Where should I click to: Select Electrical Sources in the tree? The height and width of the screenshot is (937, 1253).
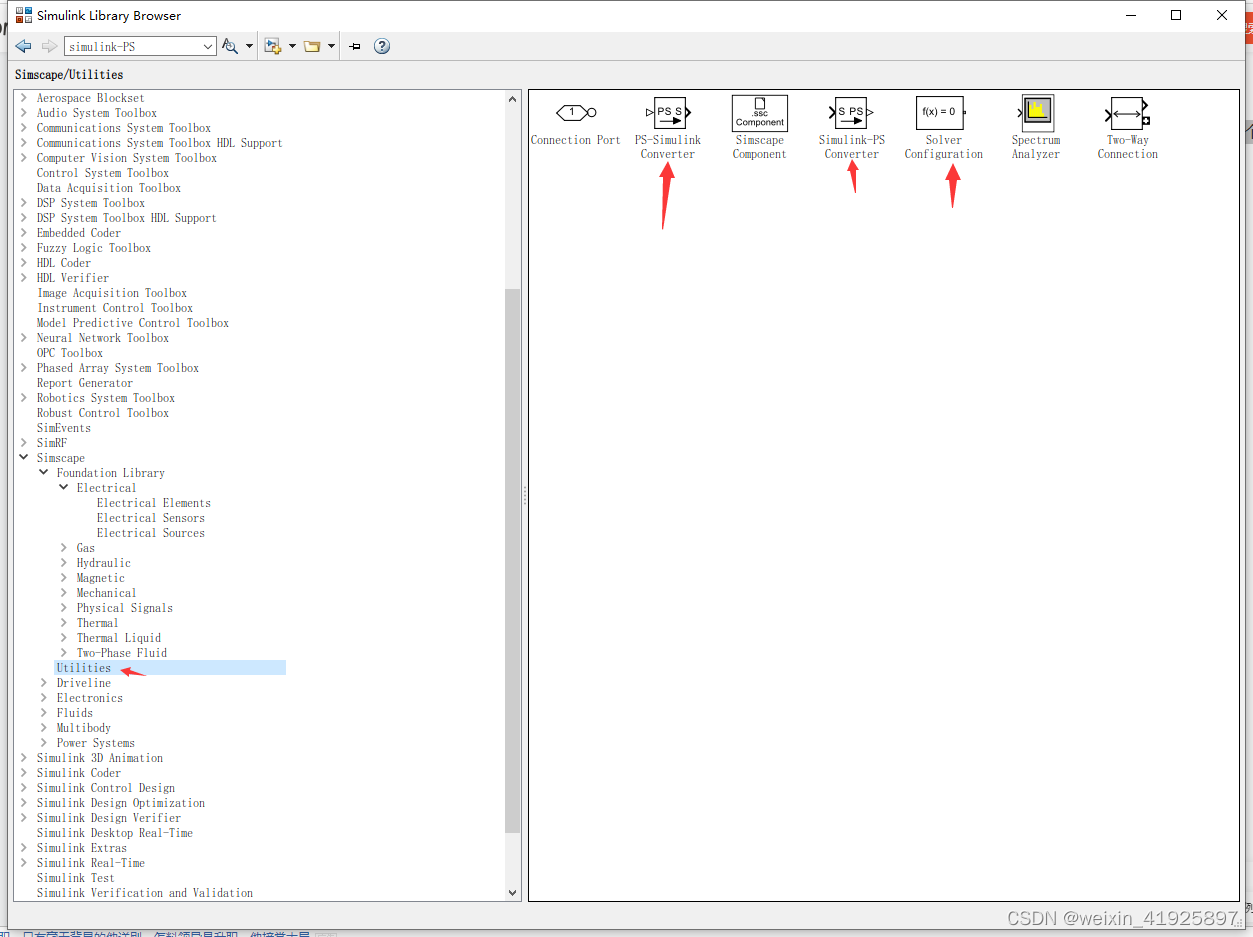click(151, 533)
